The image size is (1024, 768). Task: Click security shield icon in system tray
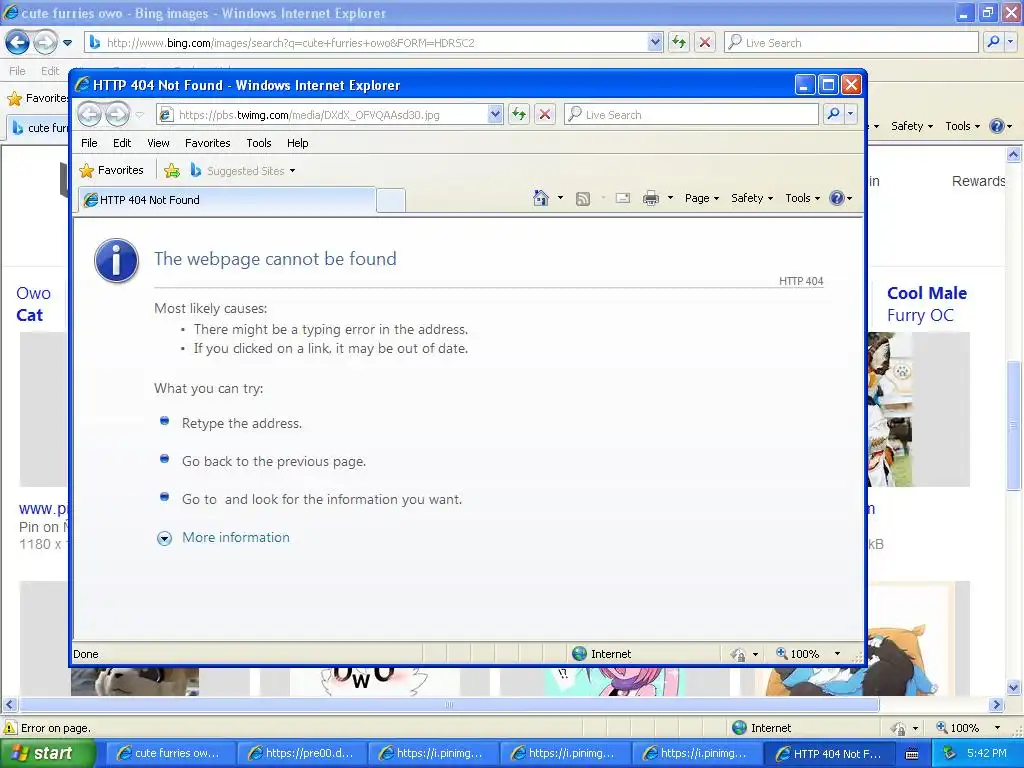click(949, 753)
